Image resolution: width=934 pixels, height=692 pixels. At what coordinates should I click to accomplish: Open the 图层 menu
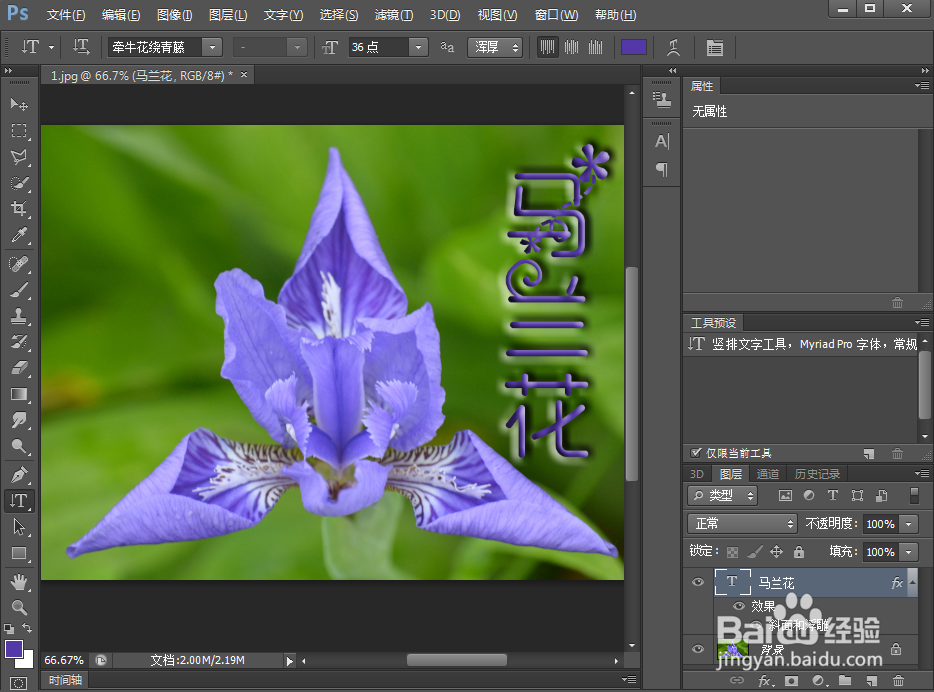click(x=228, y=15)
